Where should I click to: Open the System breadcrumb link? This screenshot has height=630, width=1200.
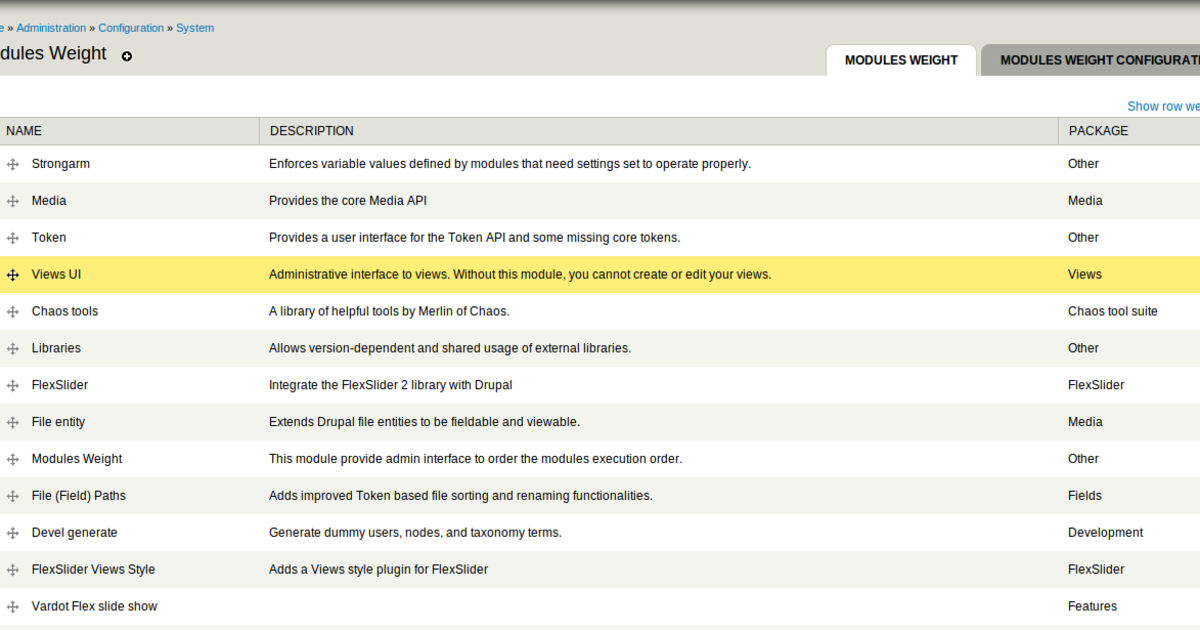(194, 27)
